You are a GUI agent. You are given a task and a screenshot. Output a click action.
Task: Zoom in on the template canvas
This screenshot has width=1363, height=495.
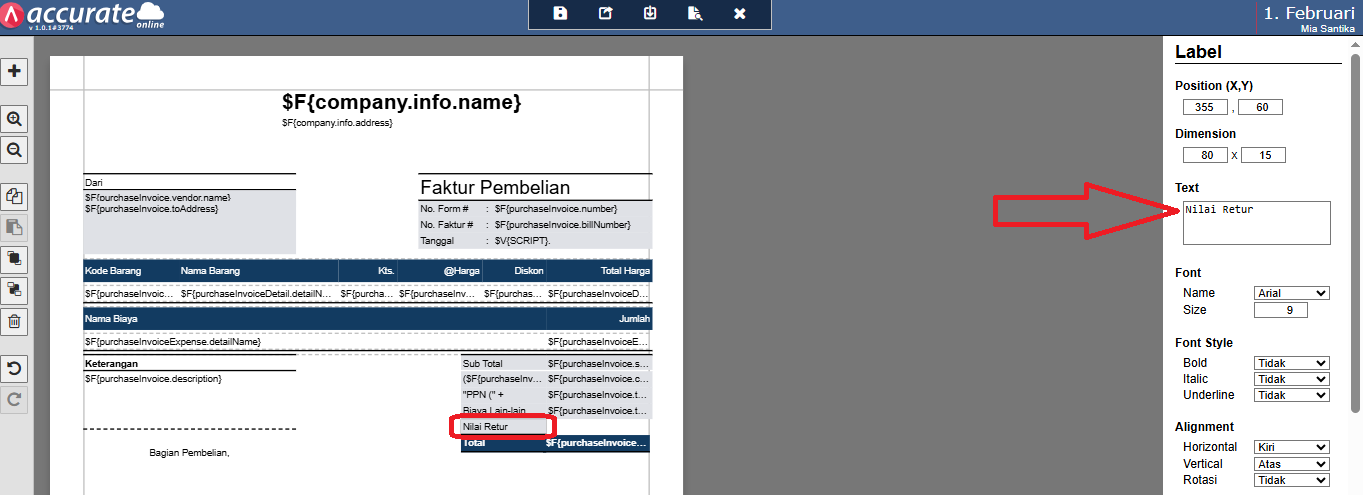pyautogui.click(x=15, y=119)
